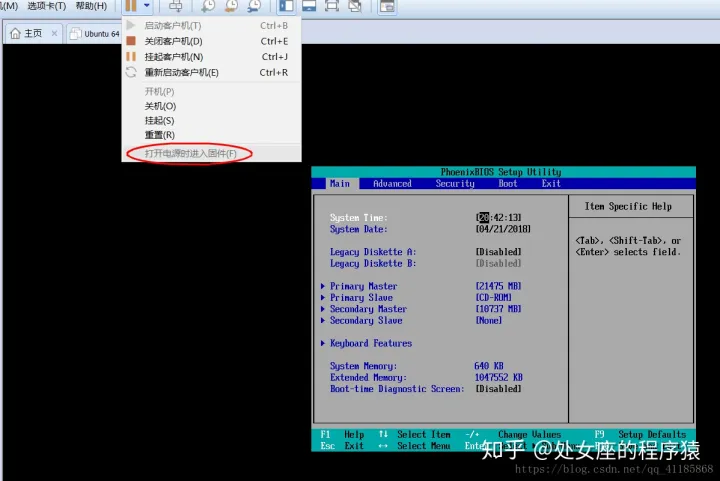Viewport: 720px width, 481px height.
Task: Click the Send Ctrl+Alt+Del toolbar icon
Action: (x=175, y=6)
